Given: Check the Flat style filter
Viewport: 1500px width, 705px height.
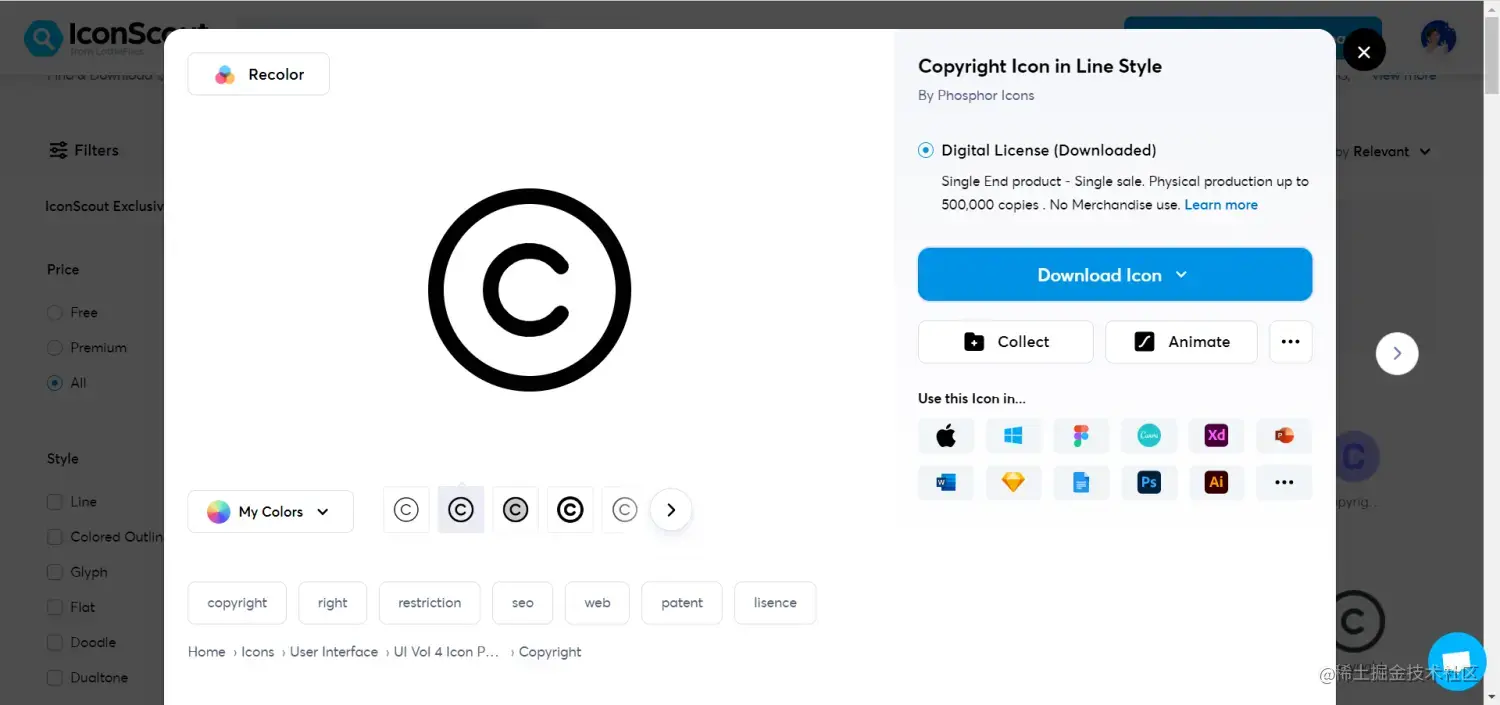Looking at the screenshot, I should (55, 607).
